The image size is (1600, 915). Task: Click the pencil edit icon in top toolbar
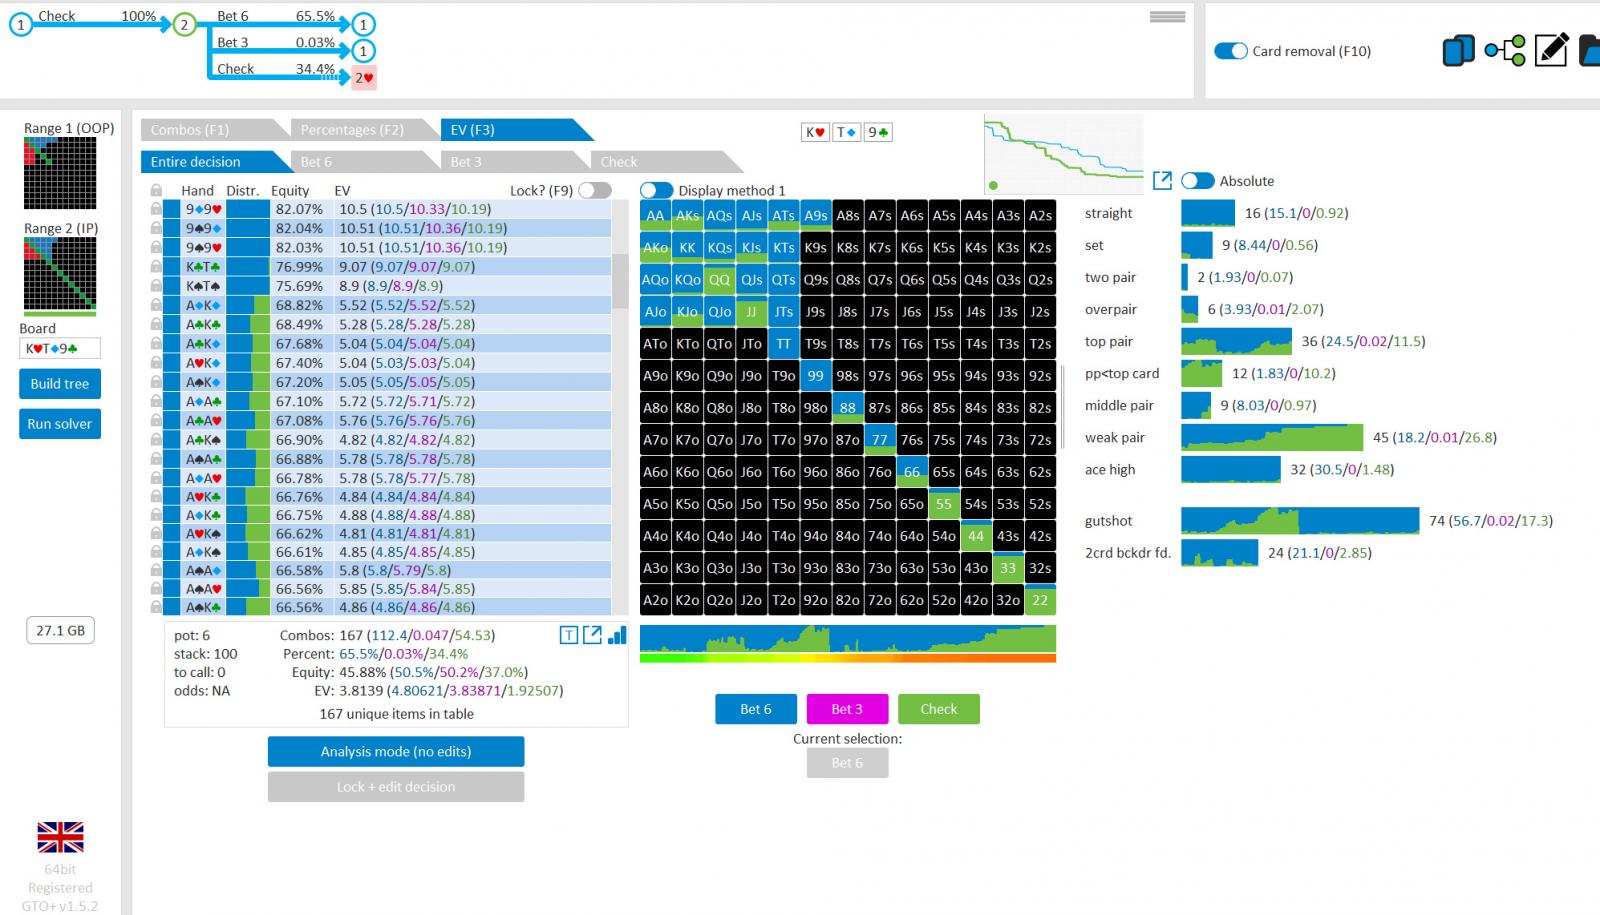pos(1550,50)
